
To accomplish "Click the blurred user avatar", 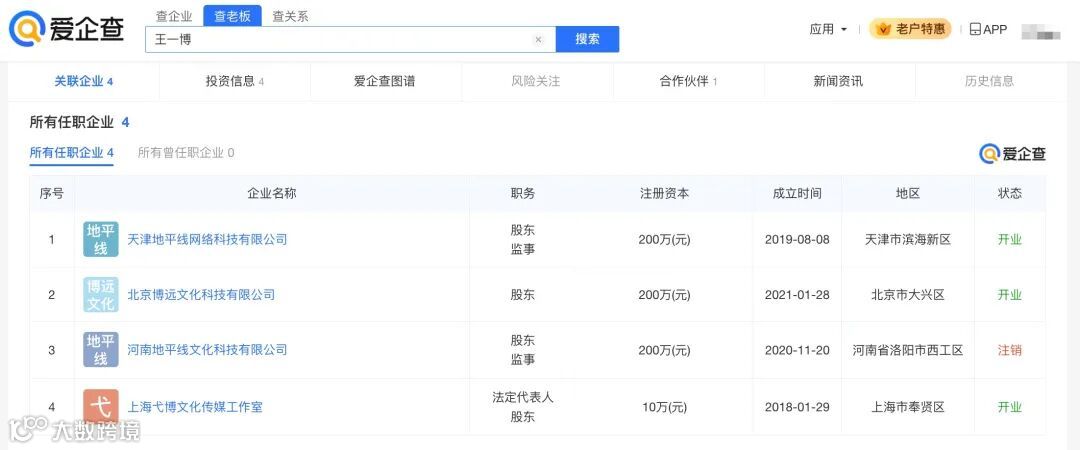I will 1040,30.
